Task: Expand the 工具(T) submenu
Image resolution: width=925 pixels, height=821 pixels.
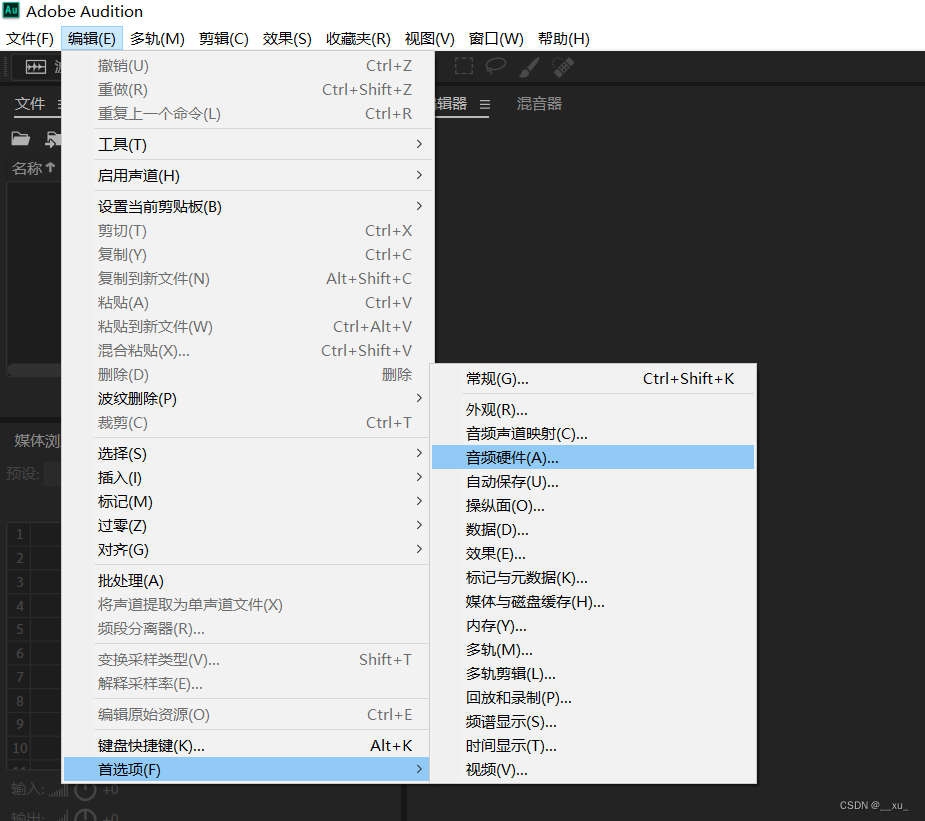Action: 248,145
